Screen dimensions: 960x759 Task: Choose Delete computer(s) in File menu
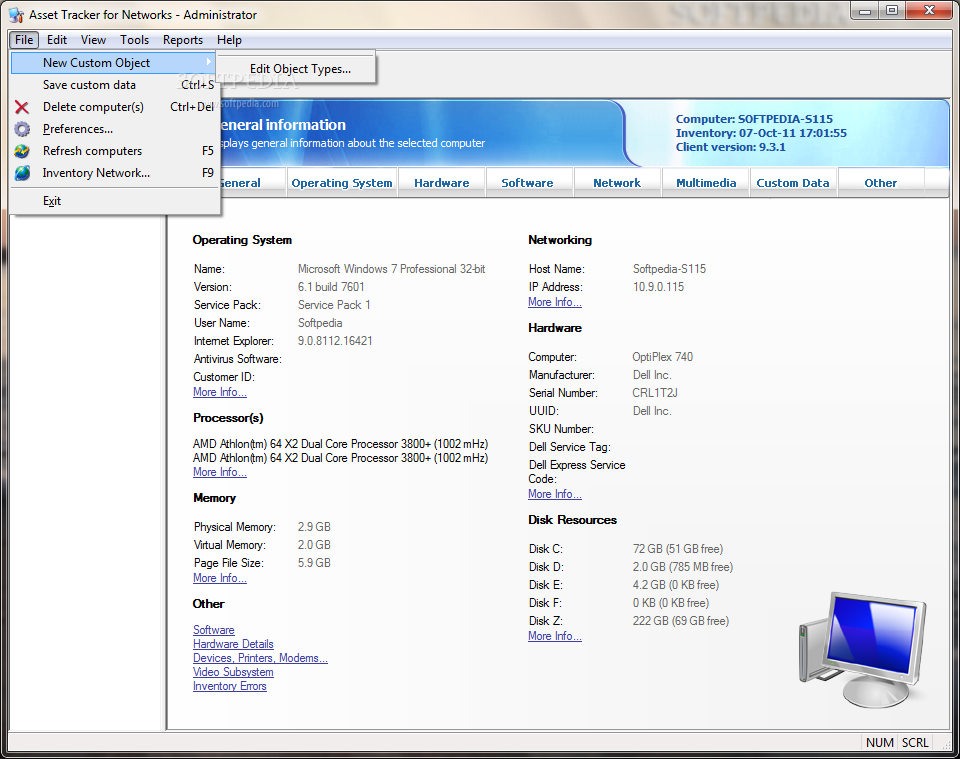coord(114,107)
